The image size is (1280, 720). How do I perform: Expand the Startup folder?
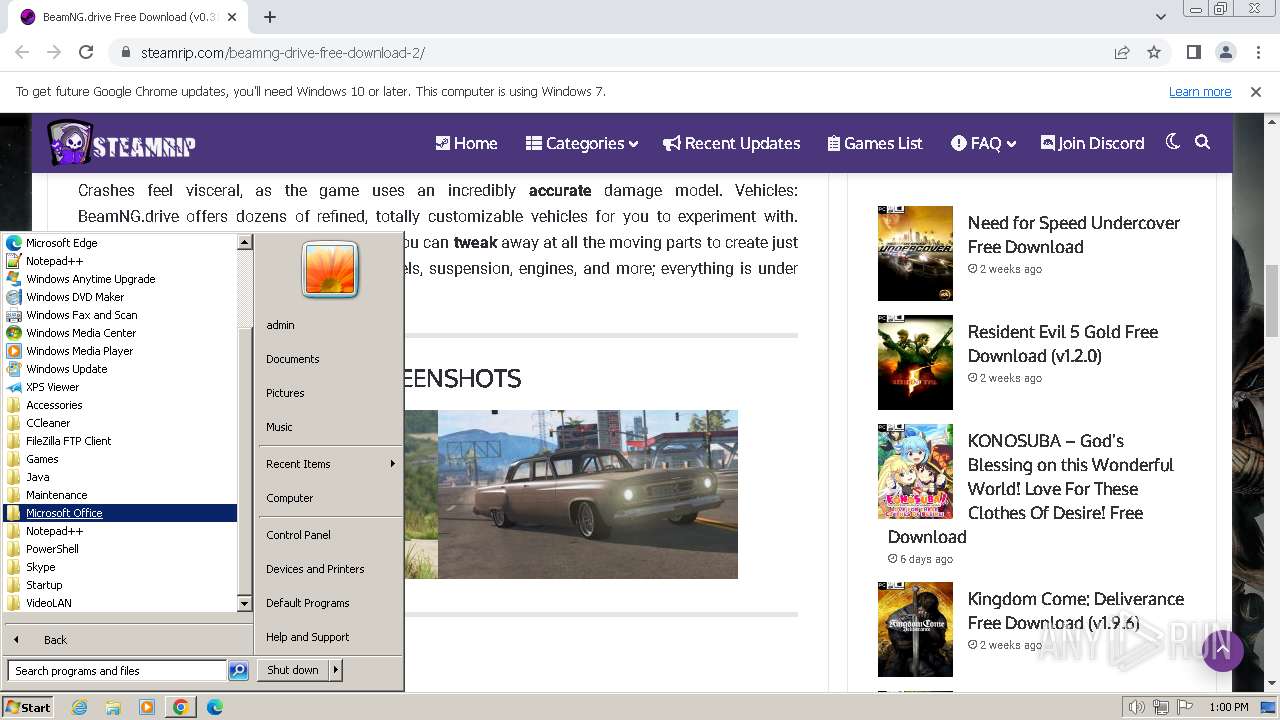coord(120,585)
